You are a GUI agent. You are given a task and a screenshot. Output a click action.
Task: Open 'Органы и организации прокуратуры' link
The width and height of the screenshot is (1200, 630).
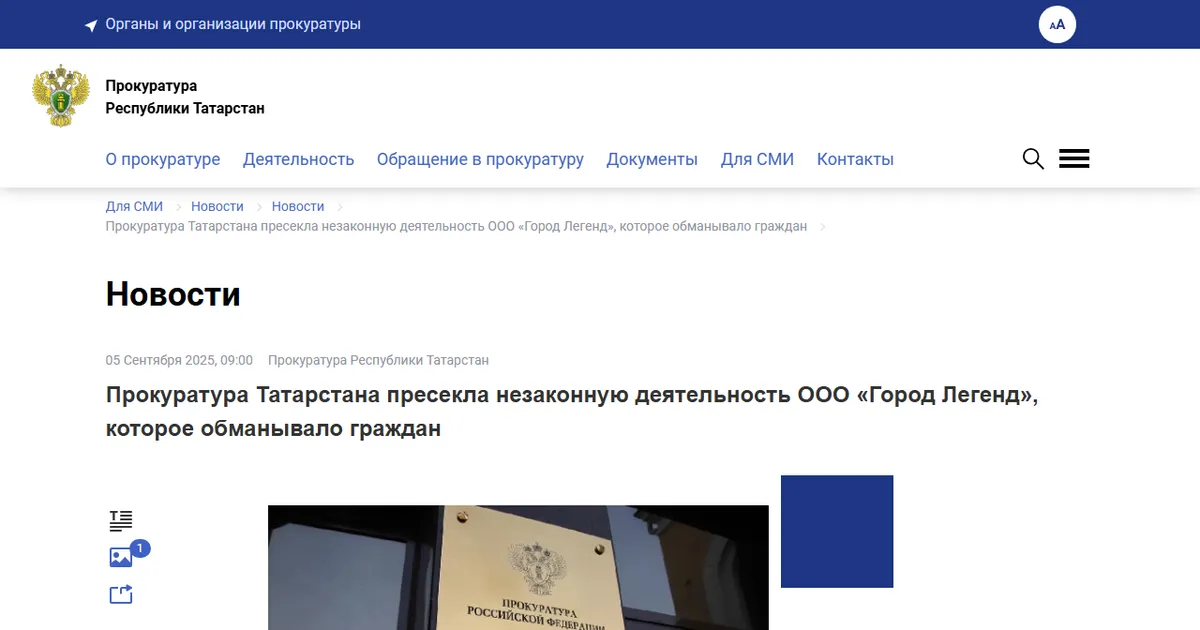(233, 24)
